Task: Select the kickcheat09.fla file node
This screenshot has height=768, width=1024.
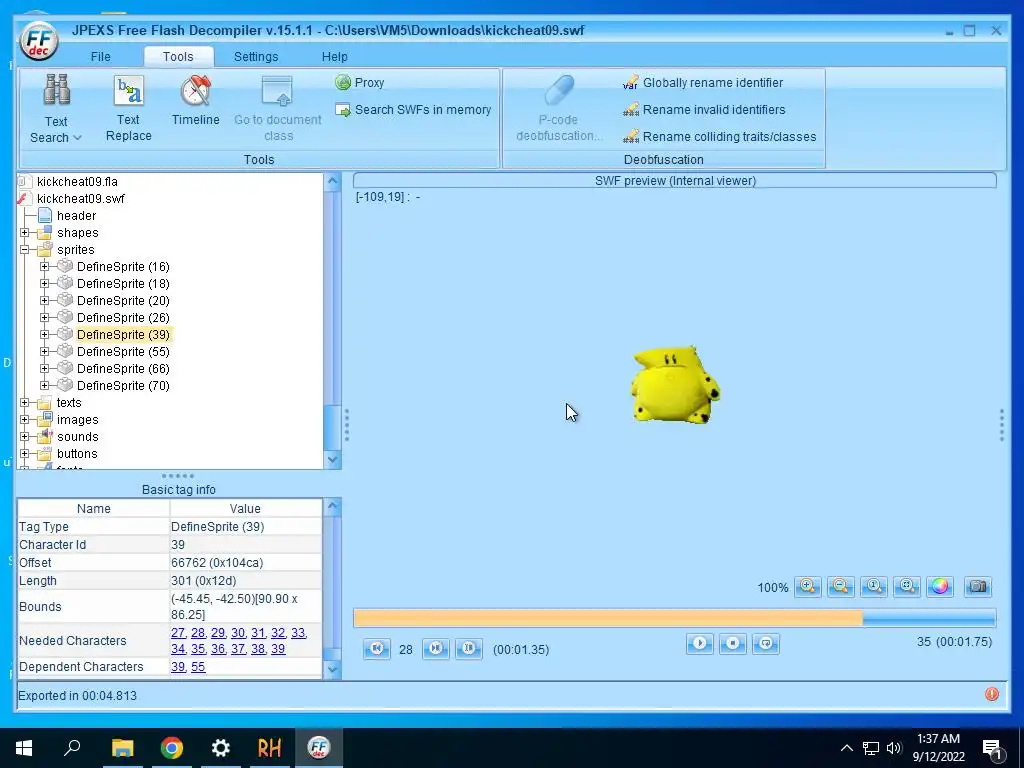Action: (x=77, y=182)
